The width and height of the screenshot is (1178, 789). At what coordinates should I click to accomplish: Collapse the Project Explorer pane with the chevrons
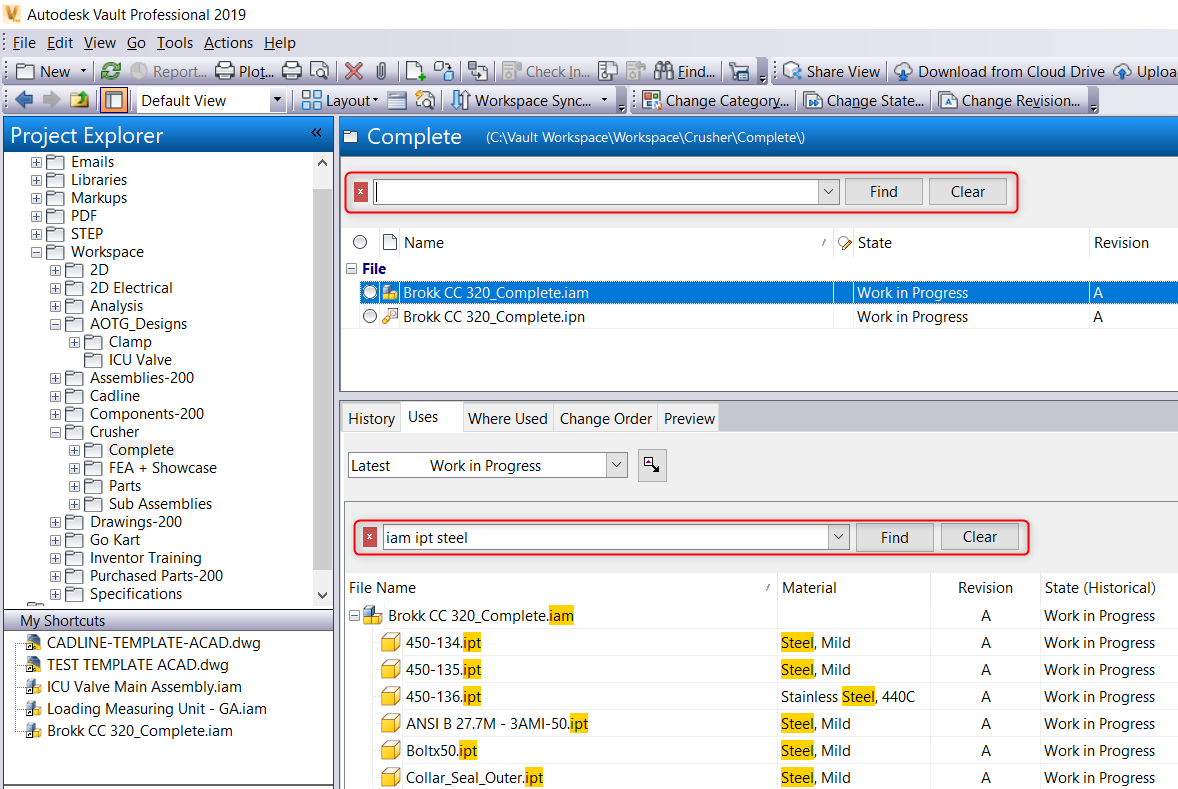coord(316,133)
